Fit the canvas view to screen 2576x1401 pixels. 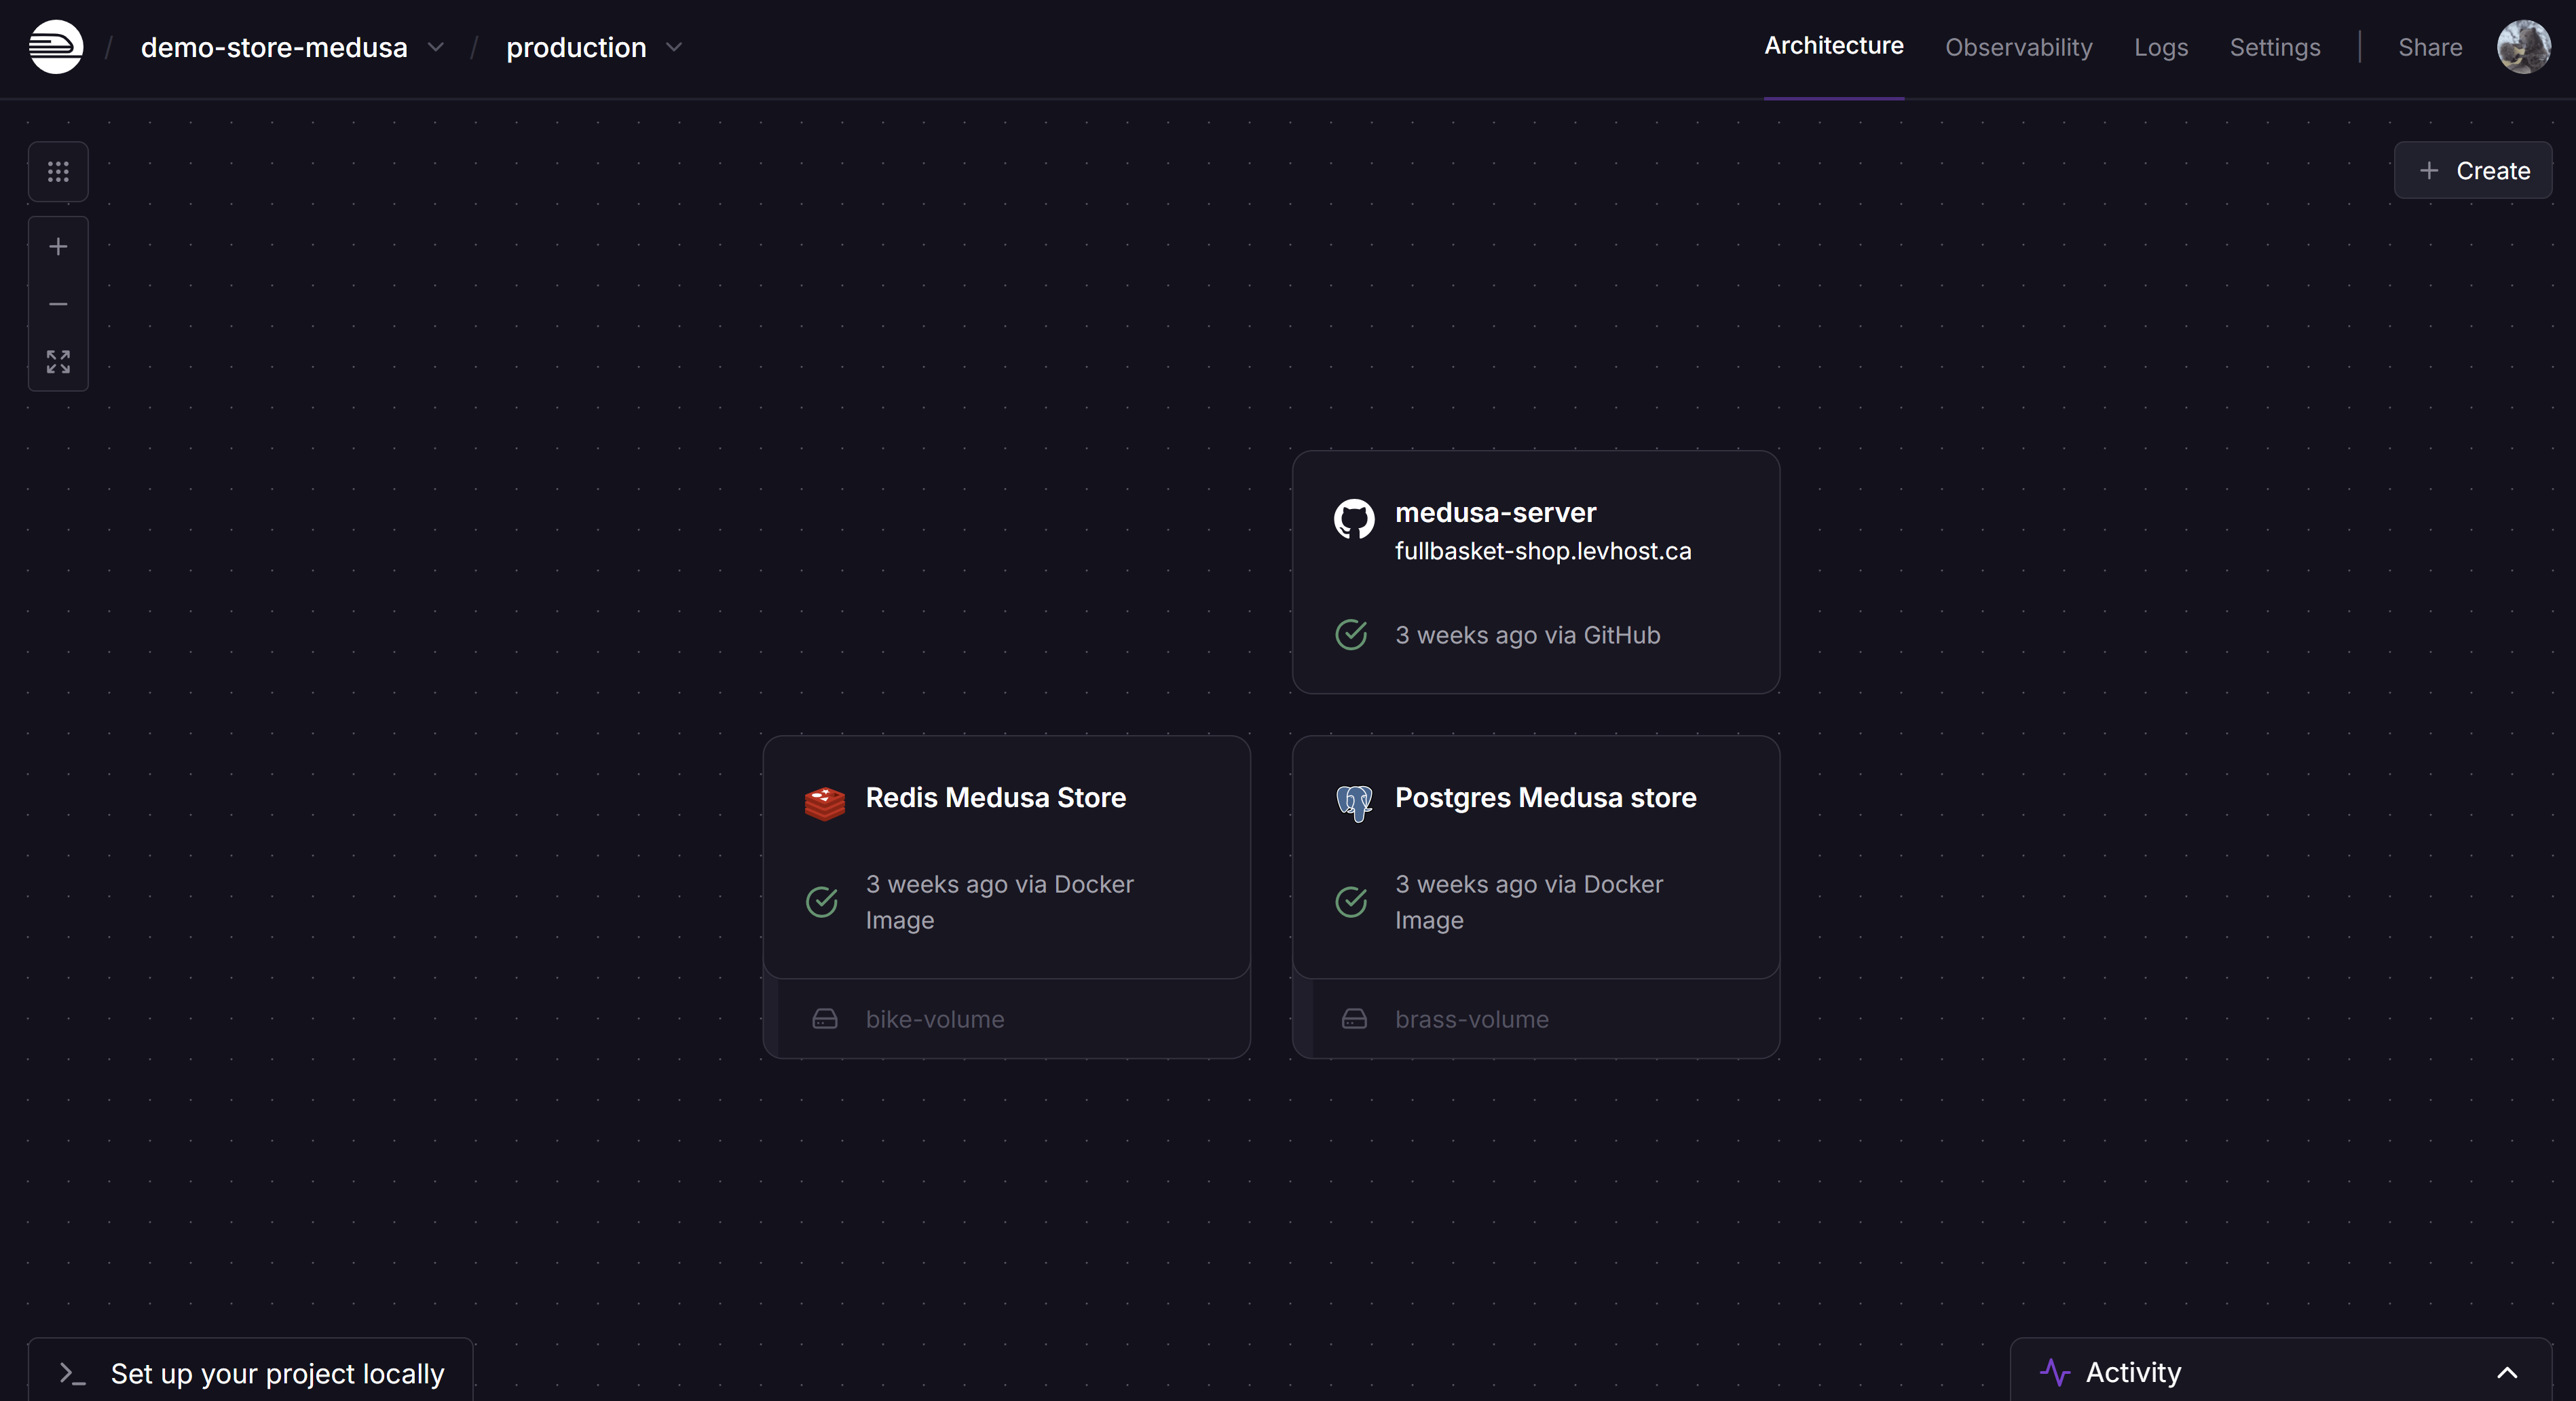(58, 361)
